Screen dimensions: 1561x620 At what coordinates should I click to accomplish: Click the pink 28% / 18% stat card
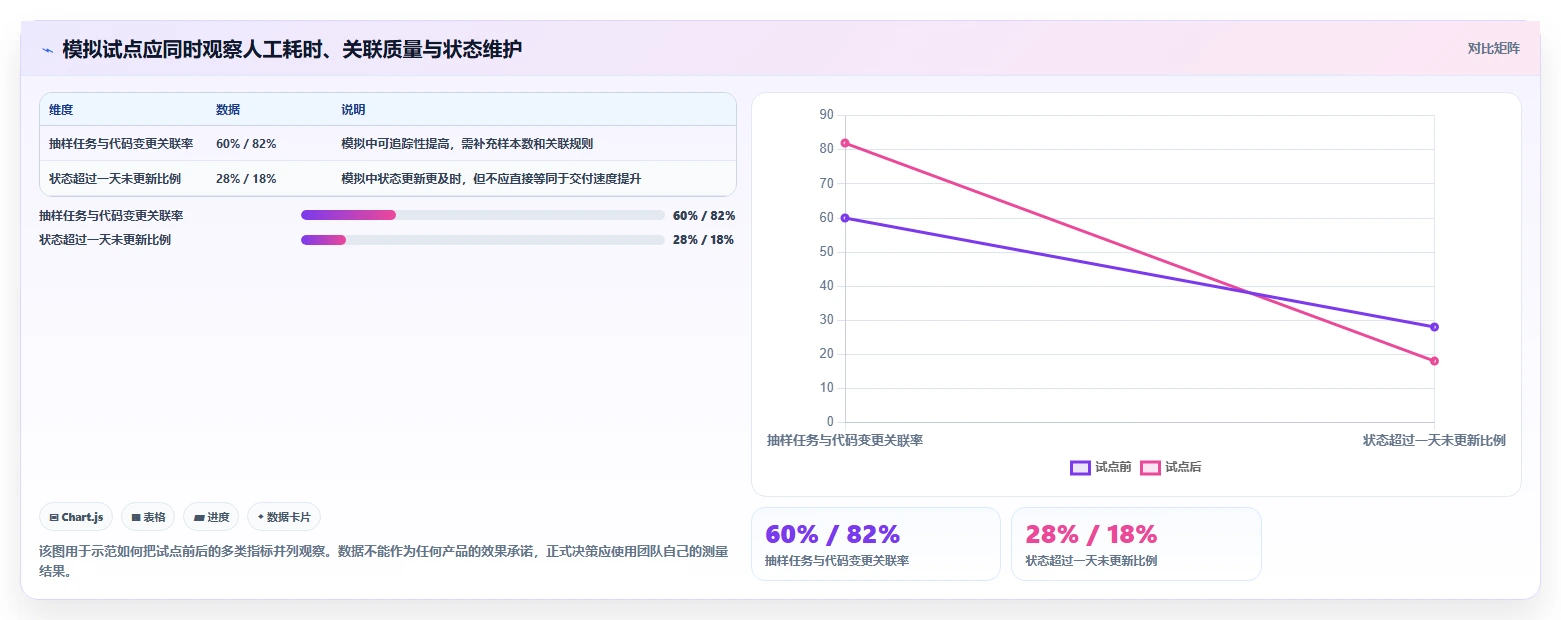[x=1136, y=544]
